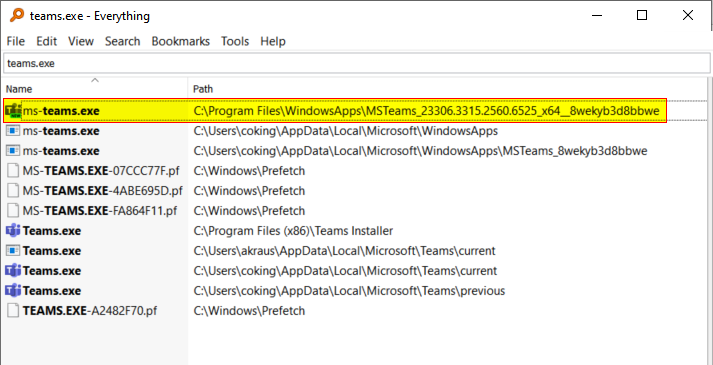Click Teams icon of the highlighted ms-teams.exe row
This screenshot has width=713, height=365.
point(14,110)
